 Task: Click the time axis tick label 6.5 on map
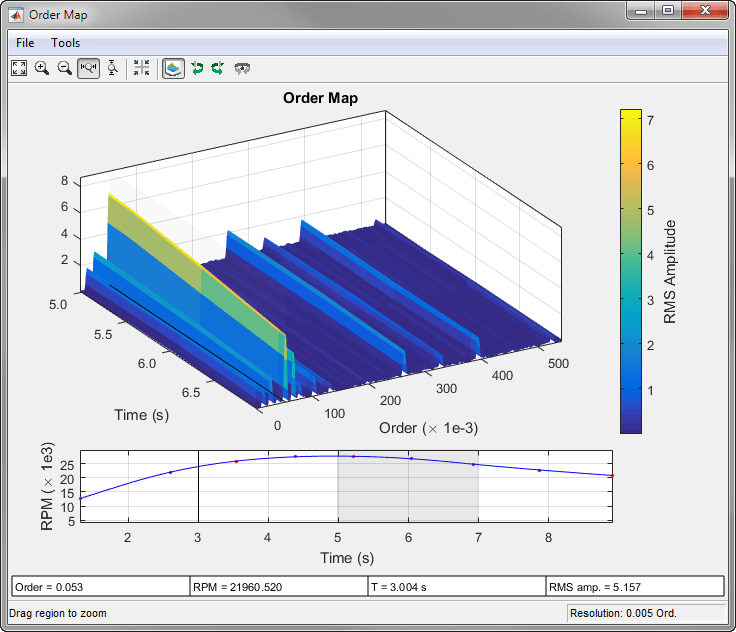[191, 393]
